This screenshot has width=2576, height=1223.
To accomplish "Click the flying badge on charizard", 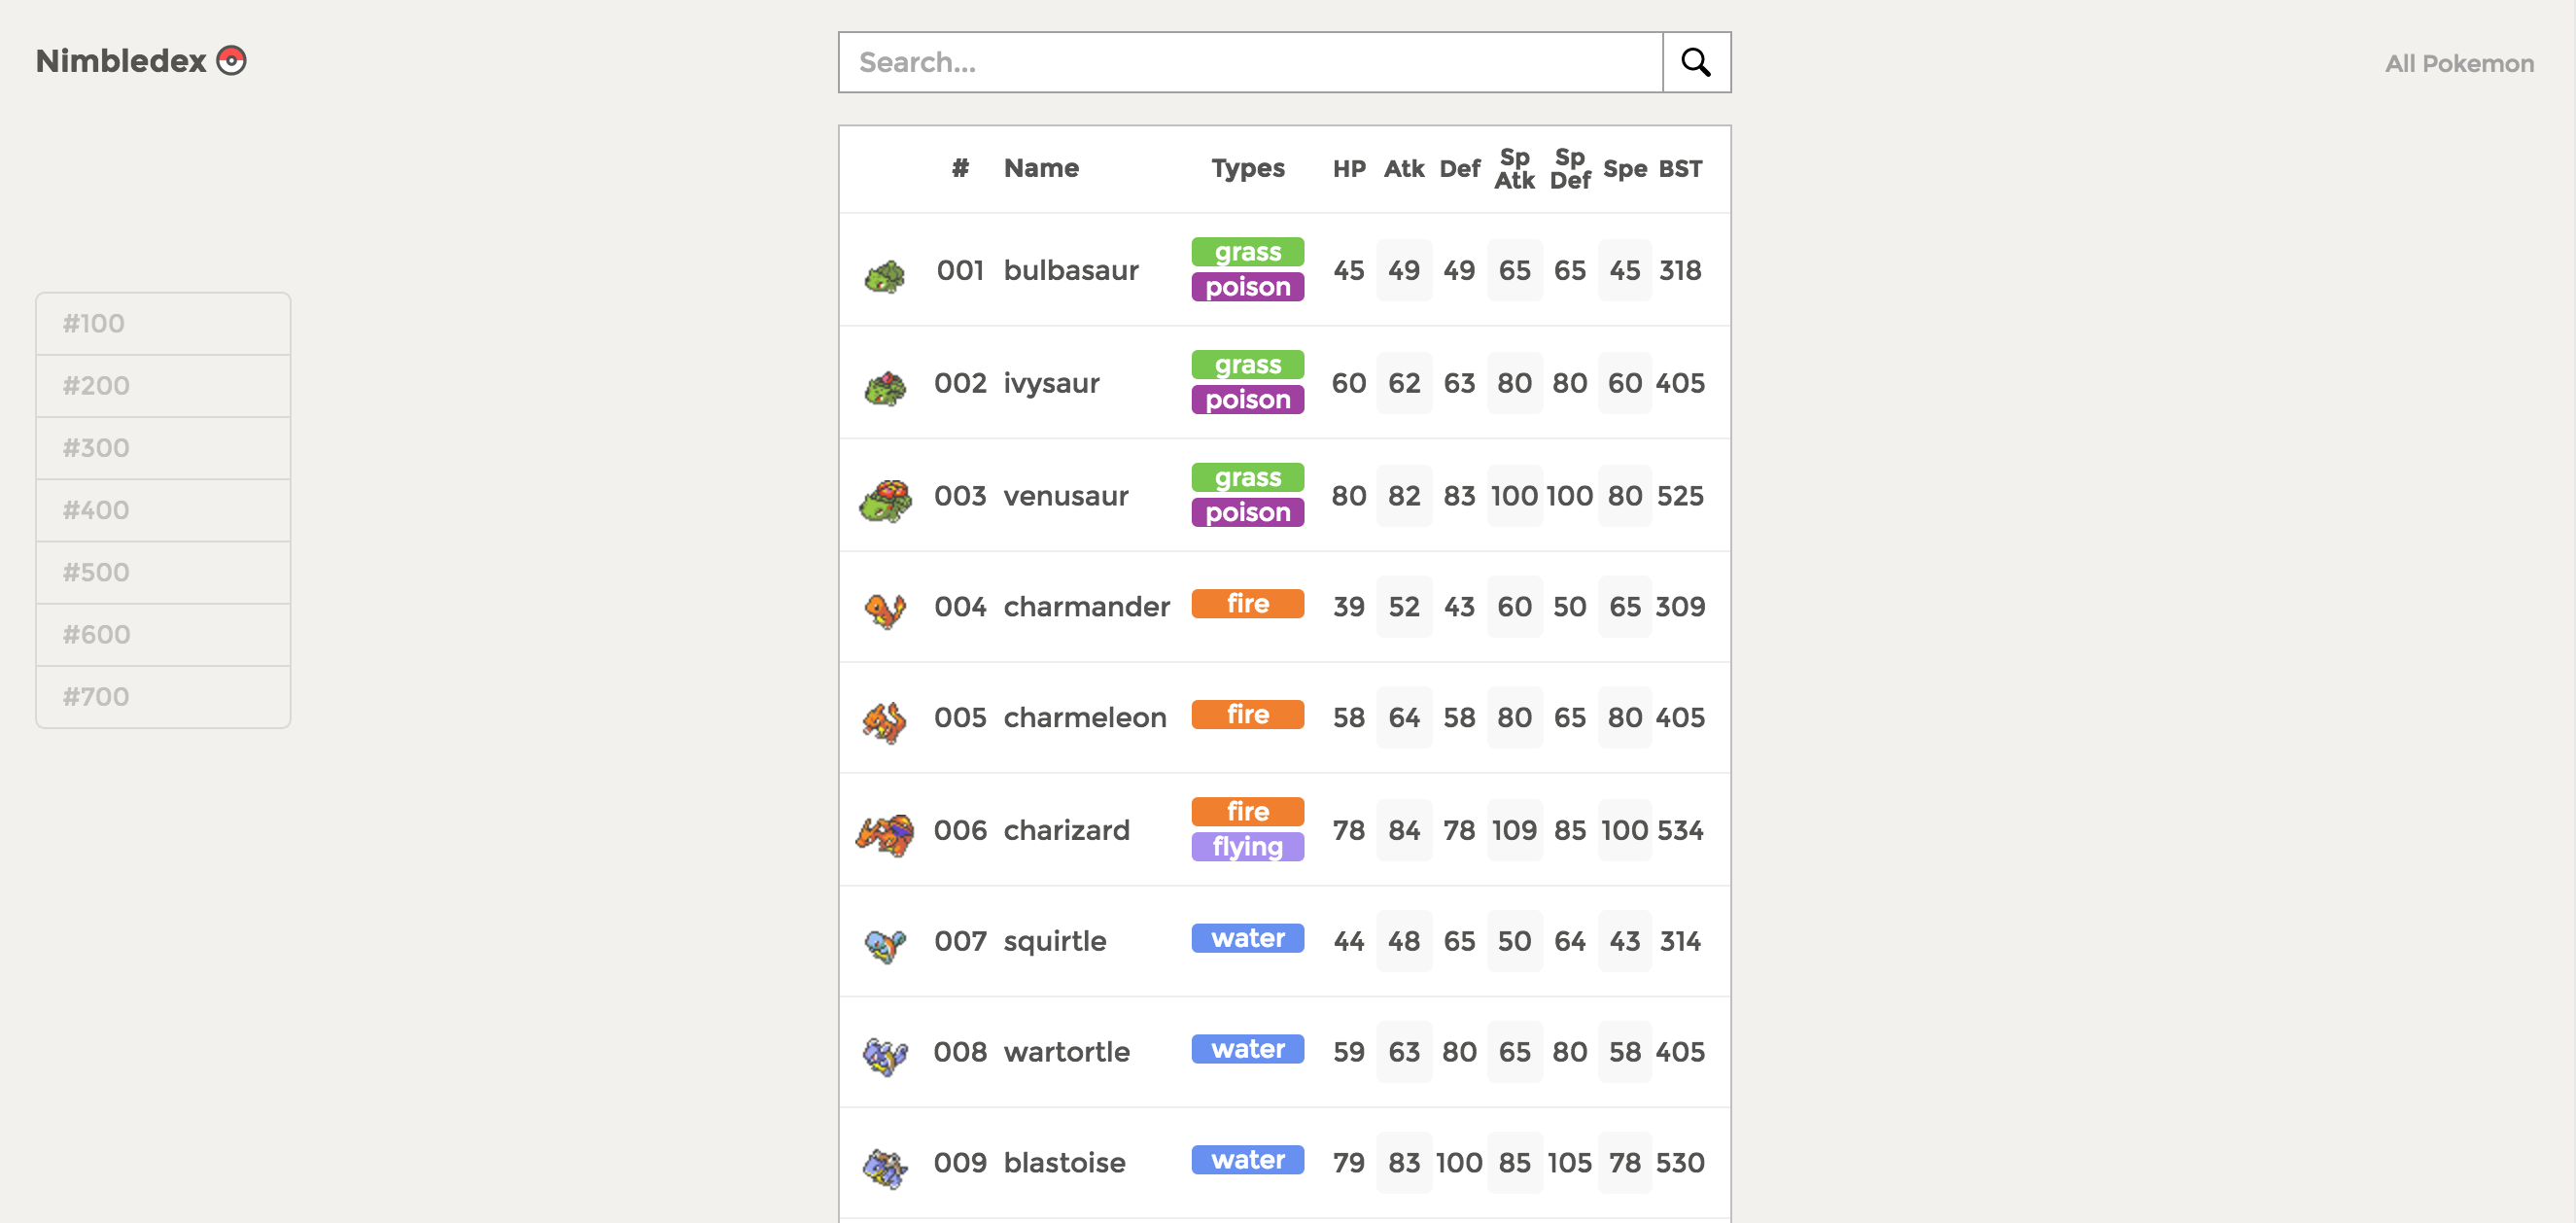I will [x=1247, y=846].
